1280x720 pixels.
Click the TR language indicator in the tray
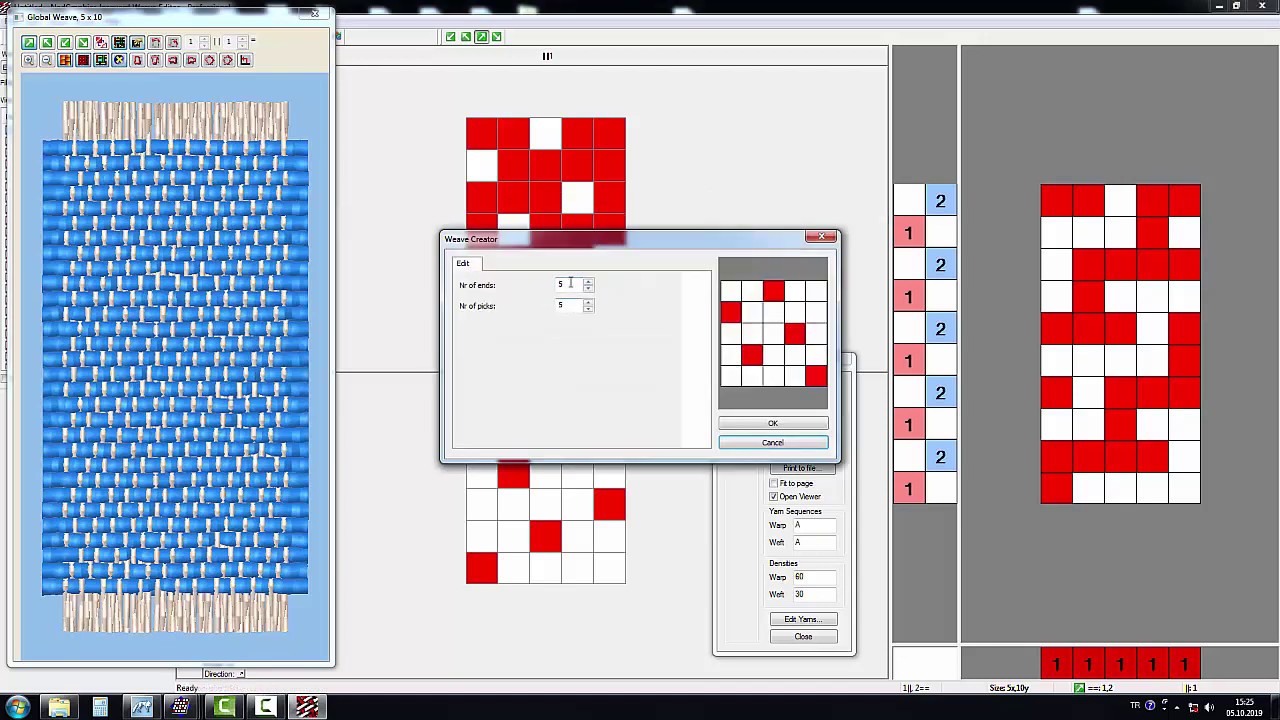click(x=1135, y=706)
